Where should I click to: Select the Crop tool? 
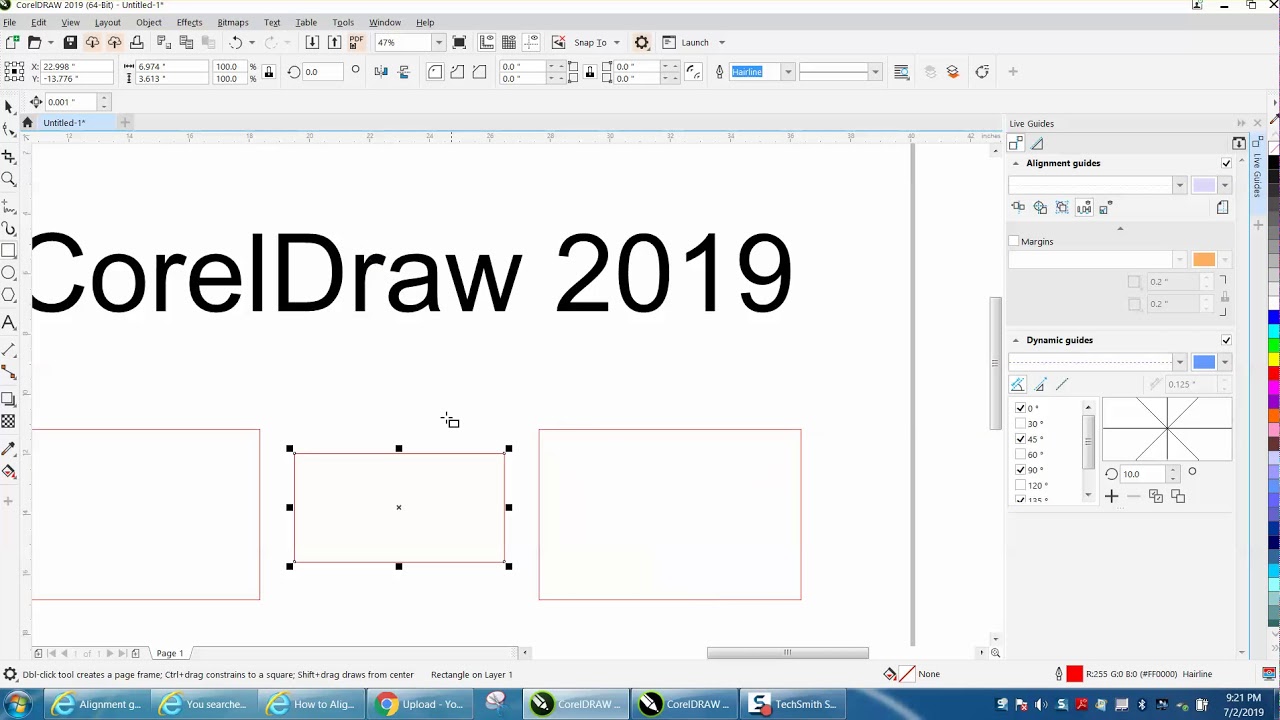tap(9, 156)
